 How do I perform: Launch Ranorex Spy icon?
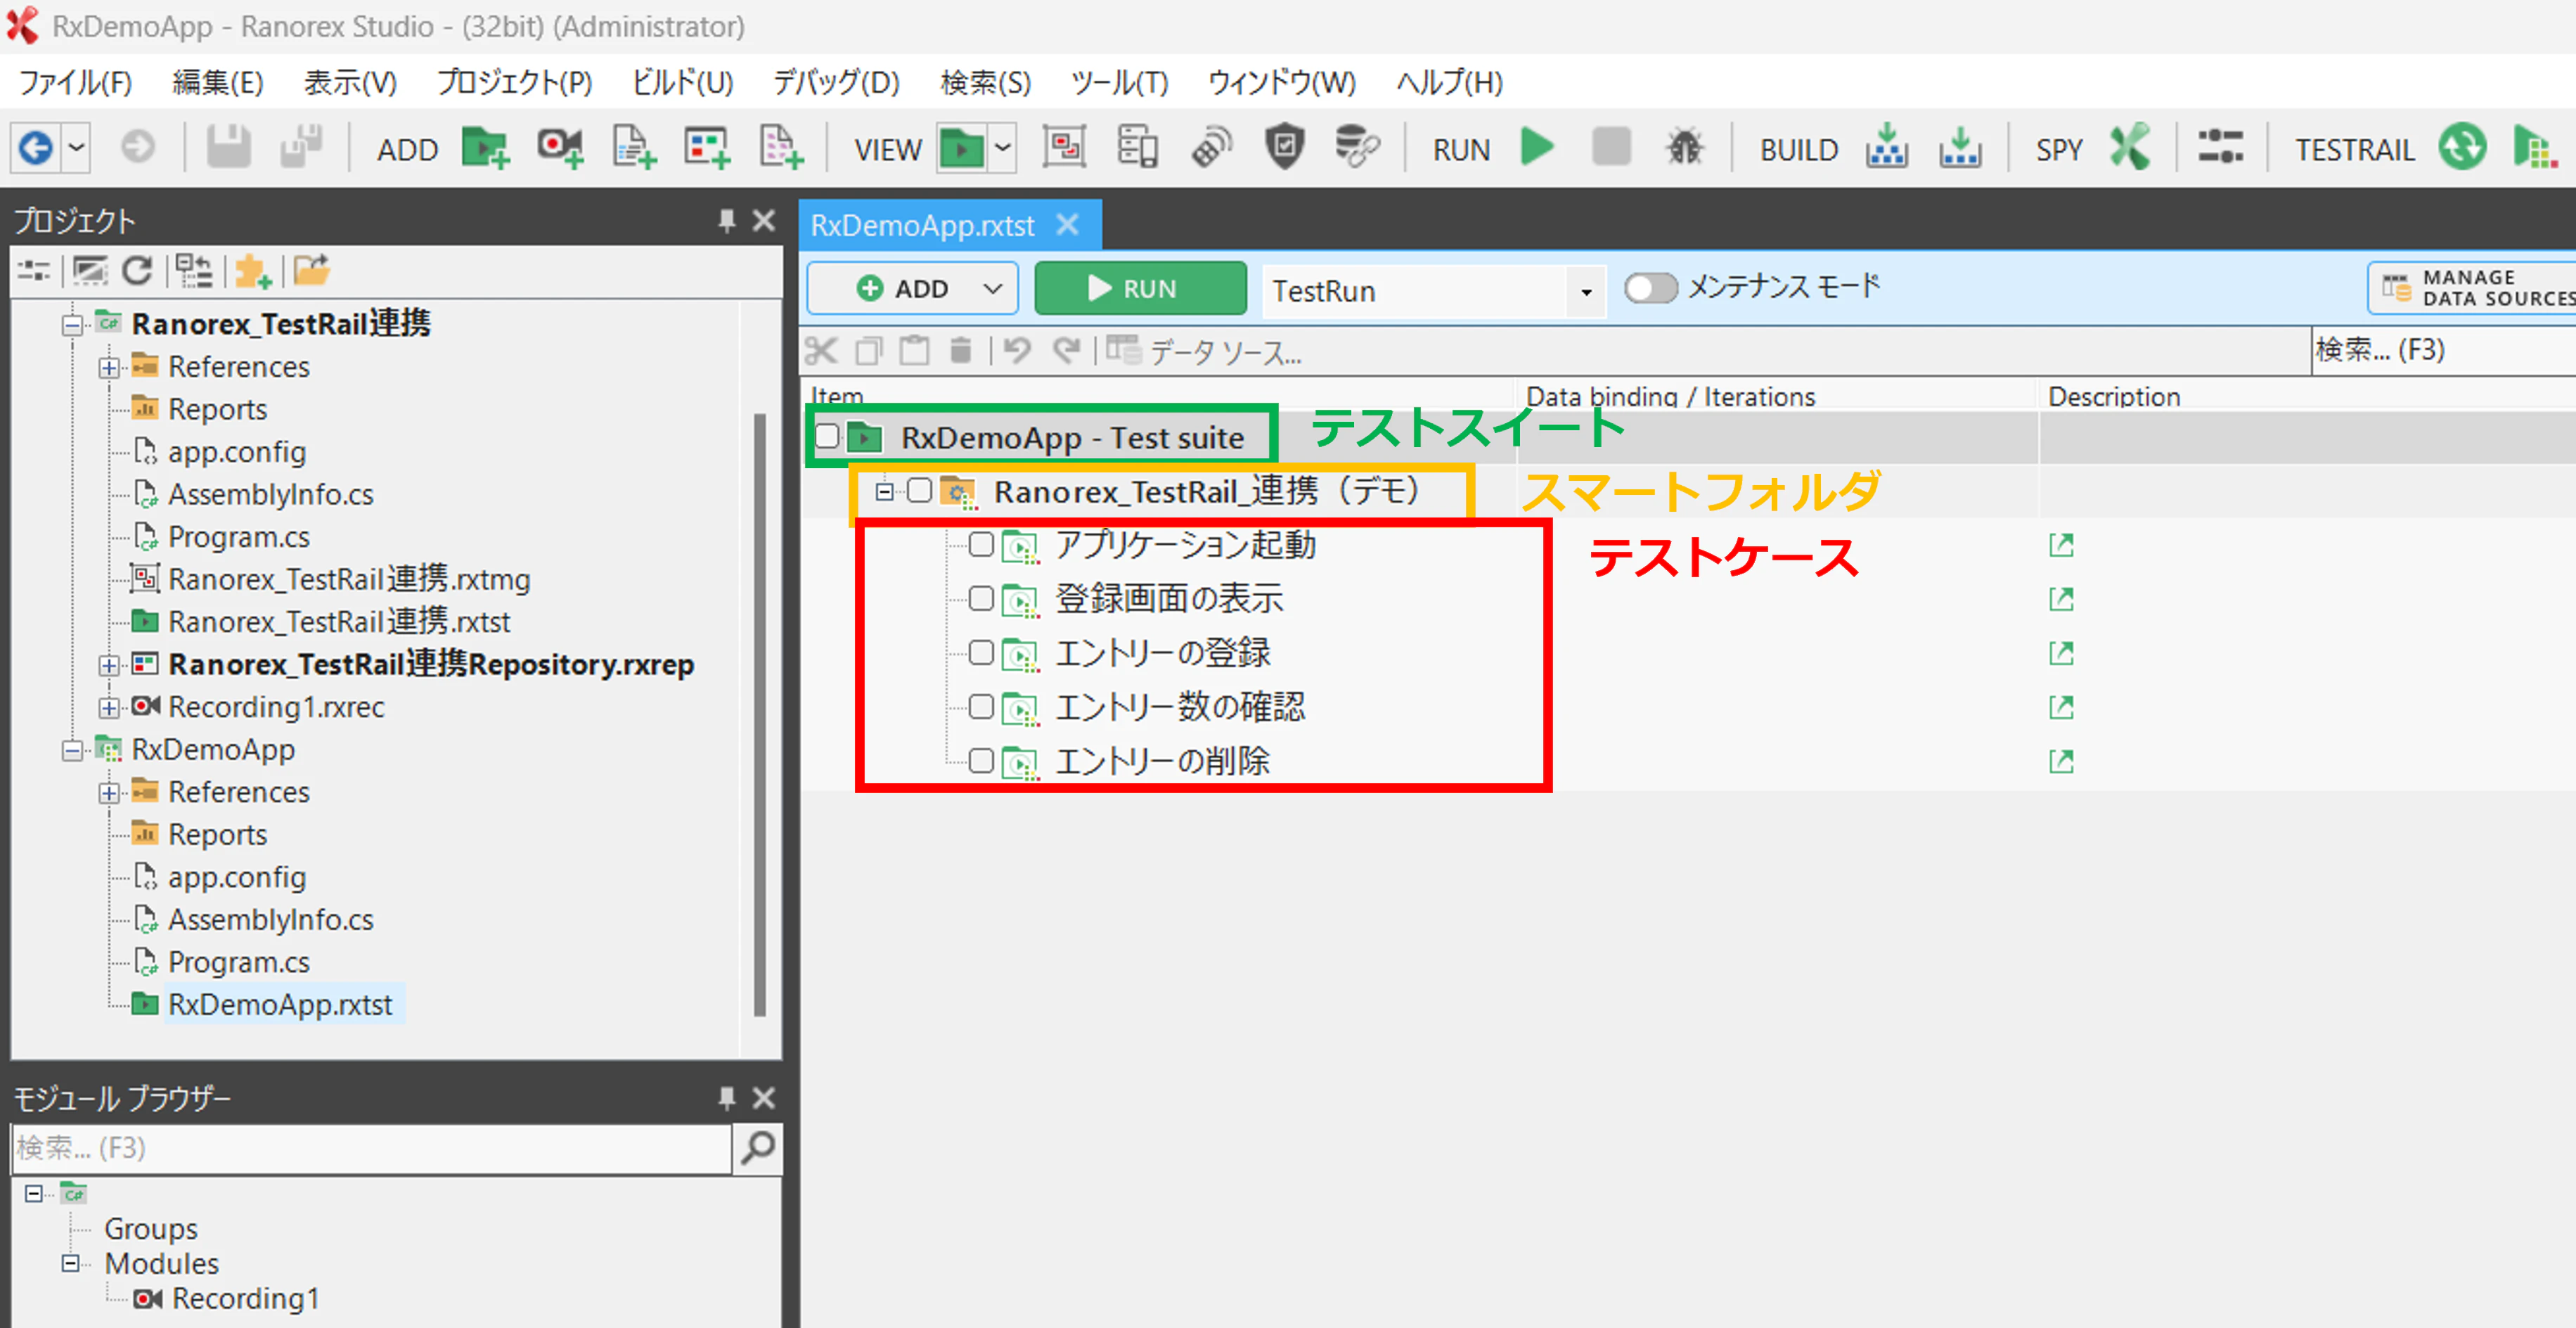click(x=2130, y=148)
